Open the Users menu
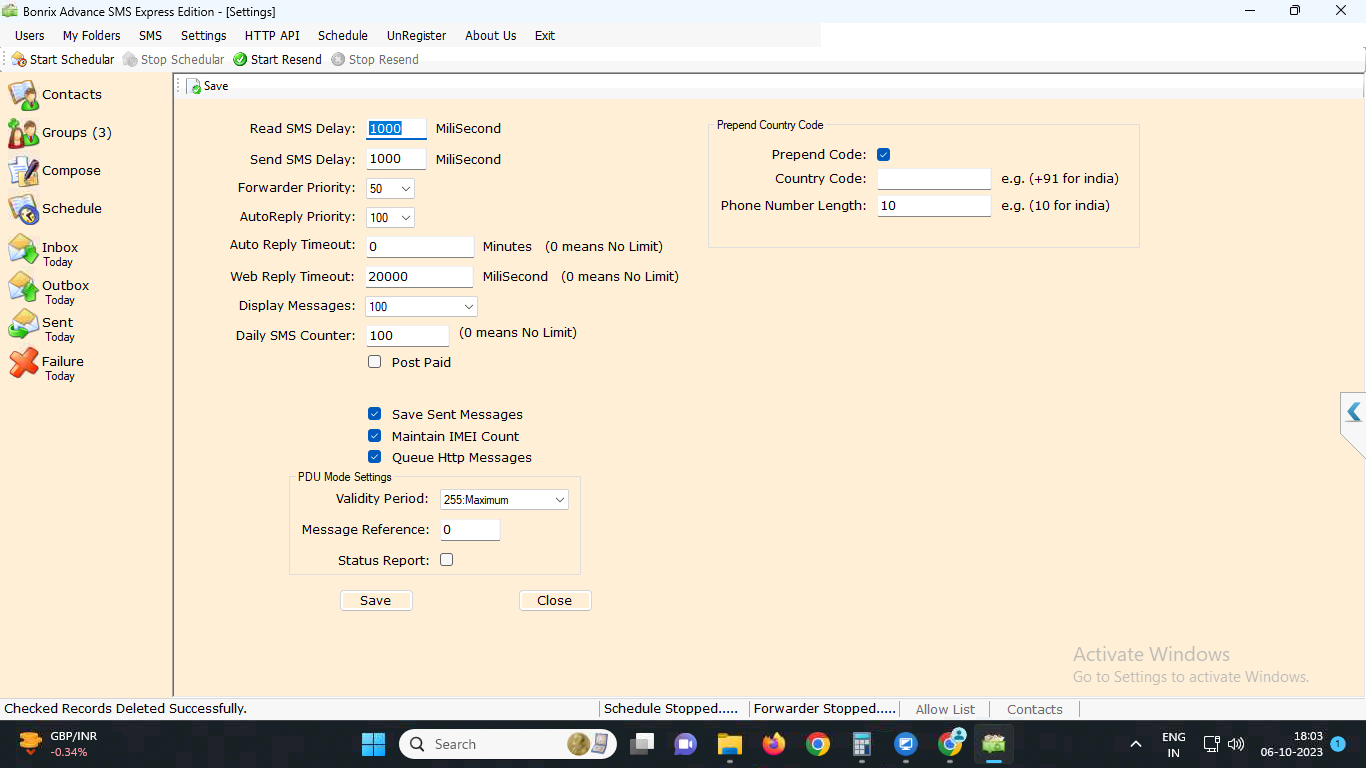This screenshot has height=768, width=1366. tap(30, 35)
